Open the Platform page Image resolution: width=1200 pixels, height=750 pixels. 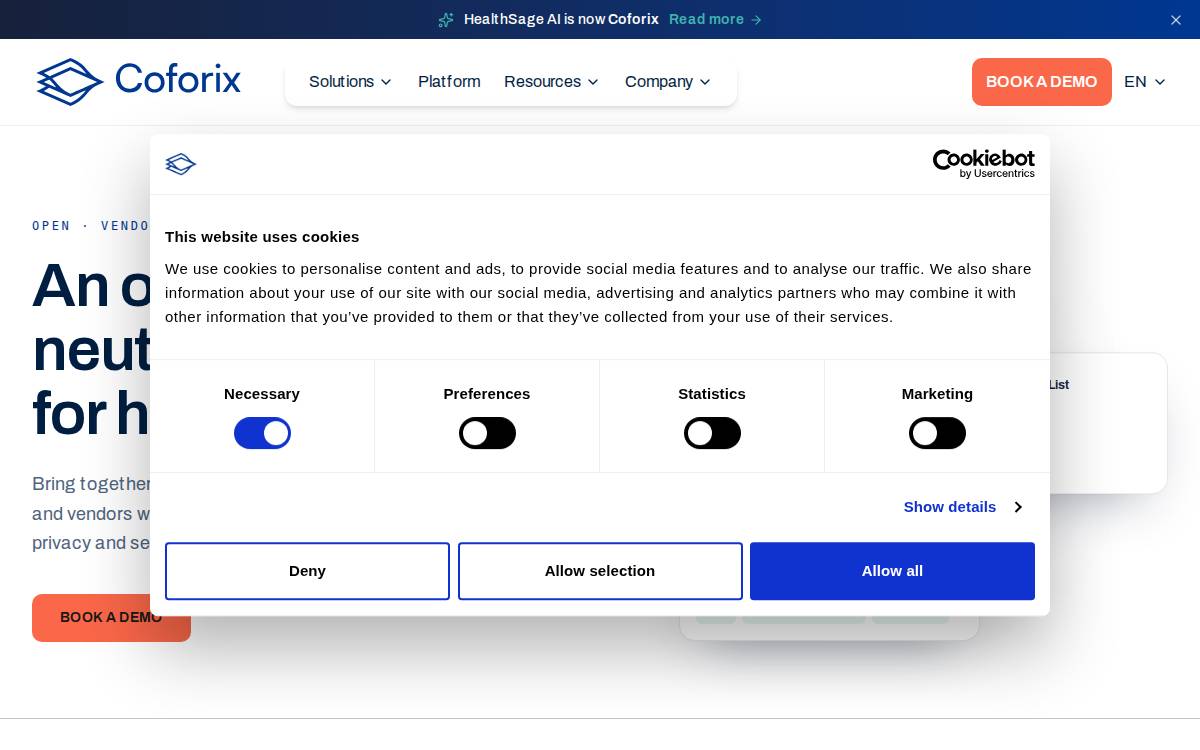pyautogui.click(x=449, y=82)
